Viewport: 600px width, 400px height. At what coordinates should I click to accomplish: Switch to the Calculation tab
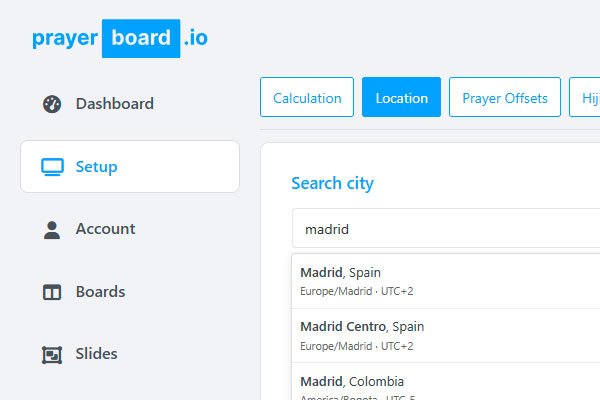[307, 97]
